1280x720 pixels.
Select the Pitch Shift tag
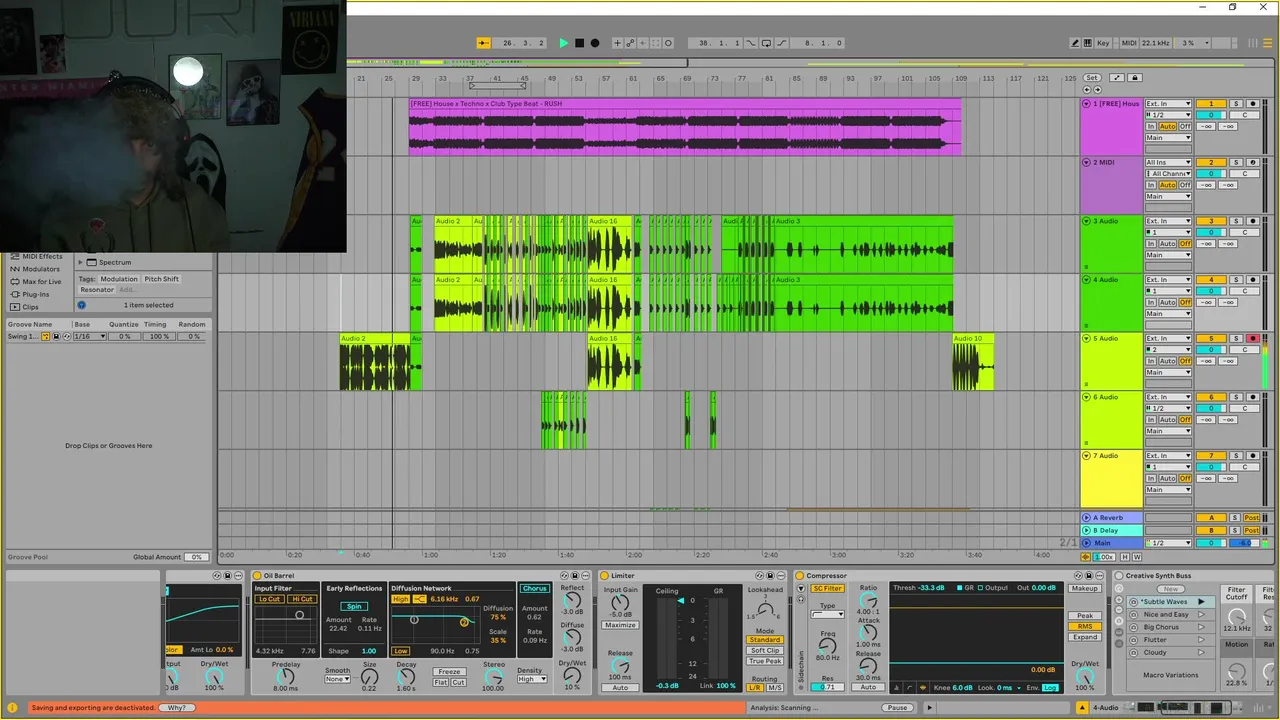161,280
